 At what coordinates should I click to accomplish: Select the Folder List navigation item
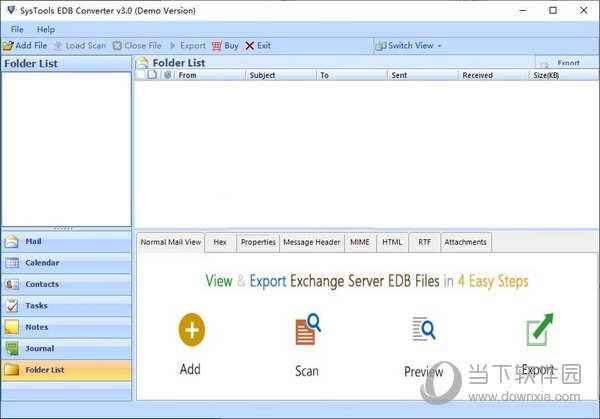pos(66,370)
